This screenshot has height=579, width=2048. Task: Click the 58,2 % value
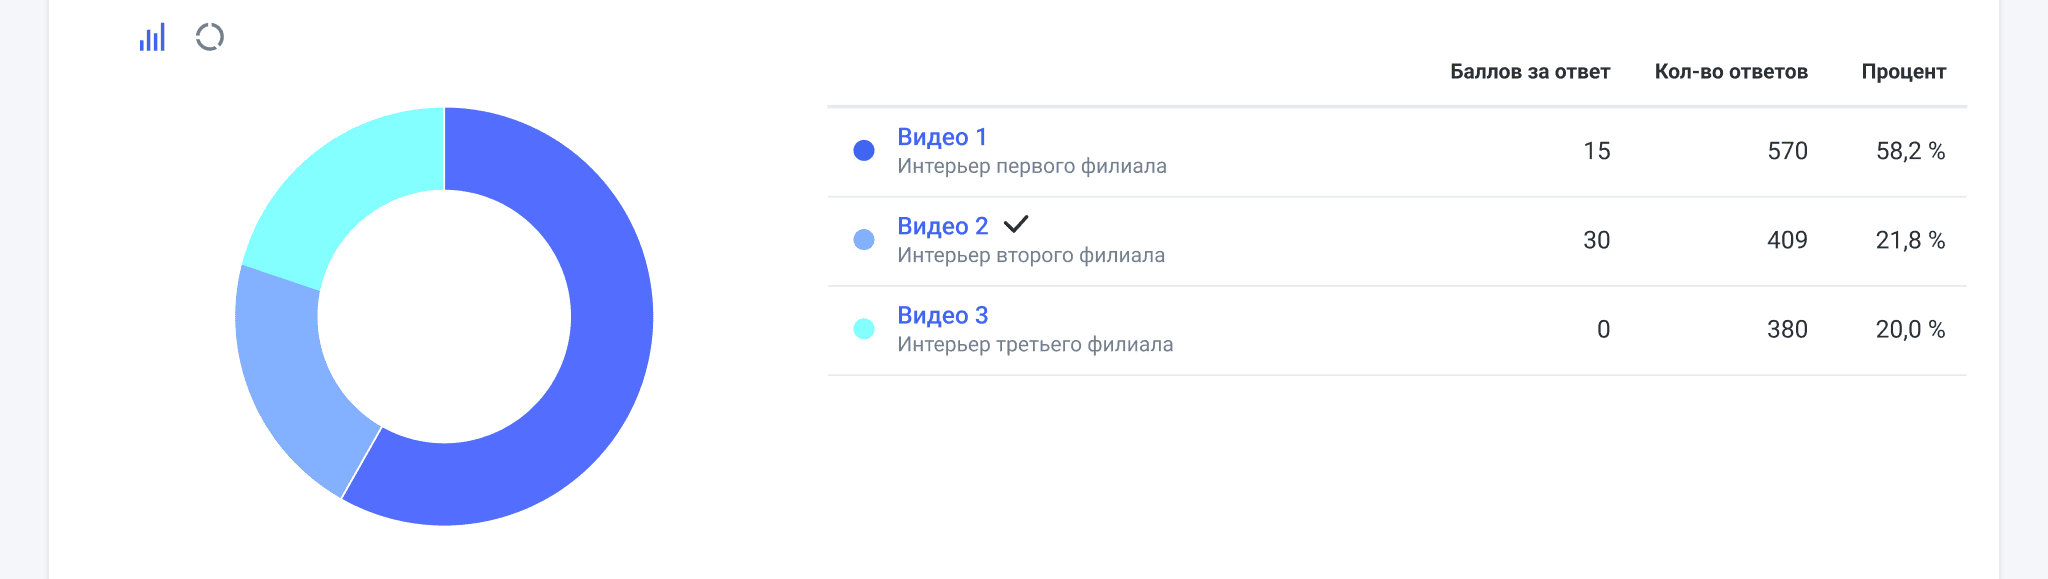[x=1909, y=151]
